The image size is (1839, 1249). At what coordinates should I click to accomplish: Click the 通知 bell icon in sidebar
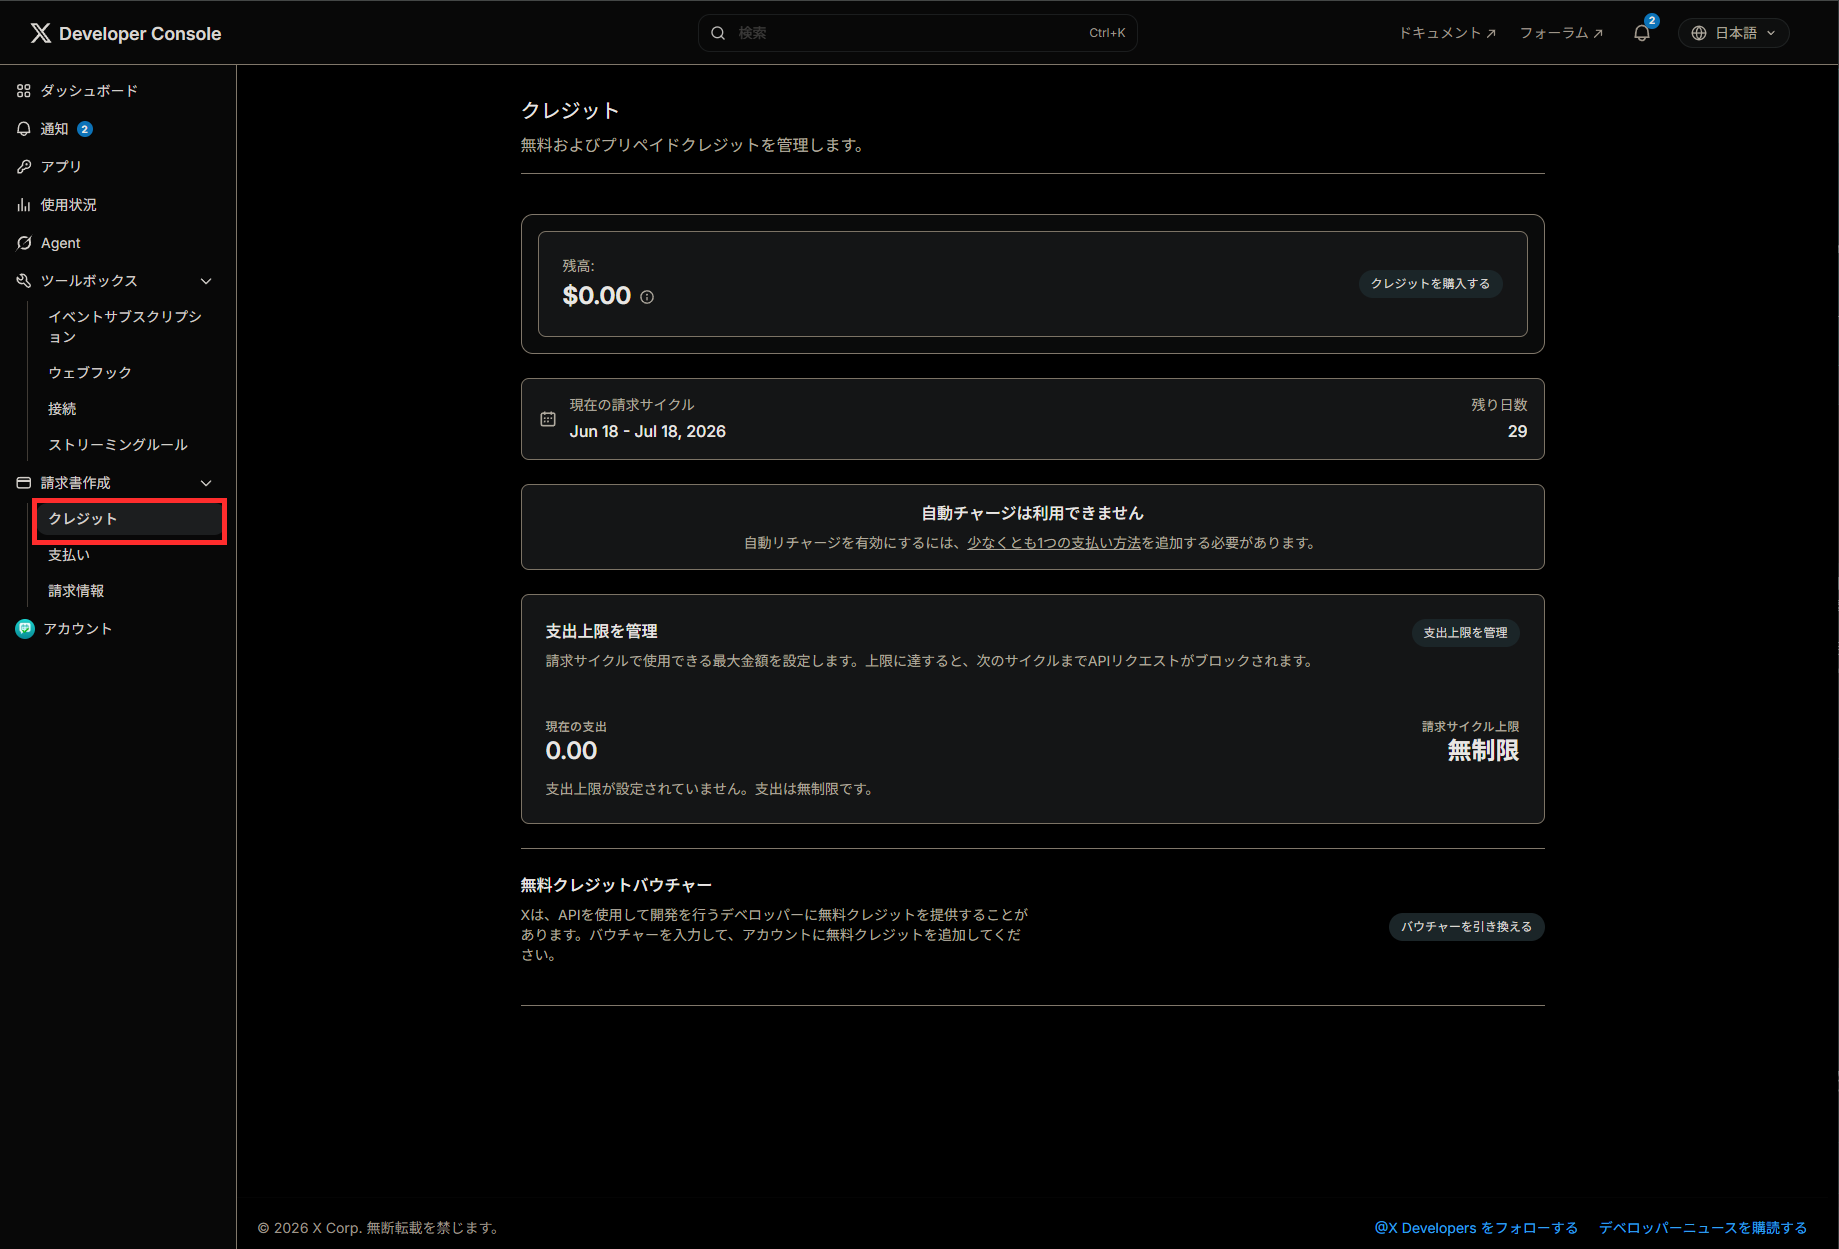tap(24, 129)
